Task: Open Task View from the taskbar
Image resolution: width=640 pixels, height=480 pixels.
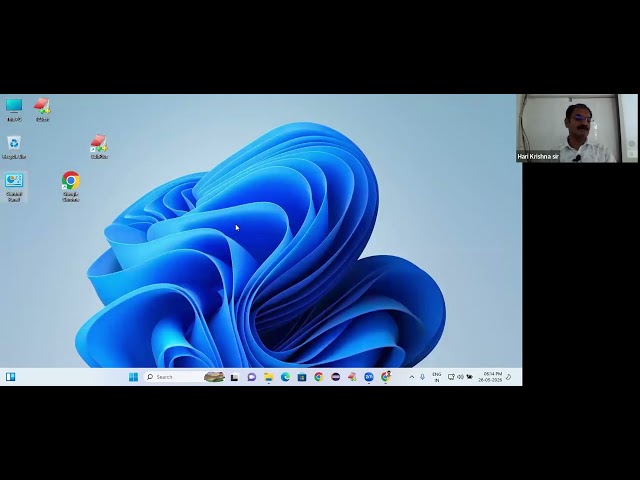Action: pyautogui.click(x=234, y=377)
